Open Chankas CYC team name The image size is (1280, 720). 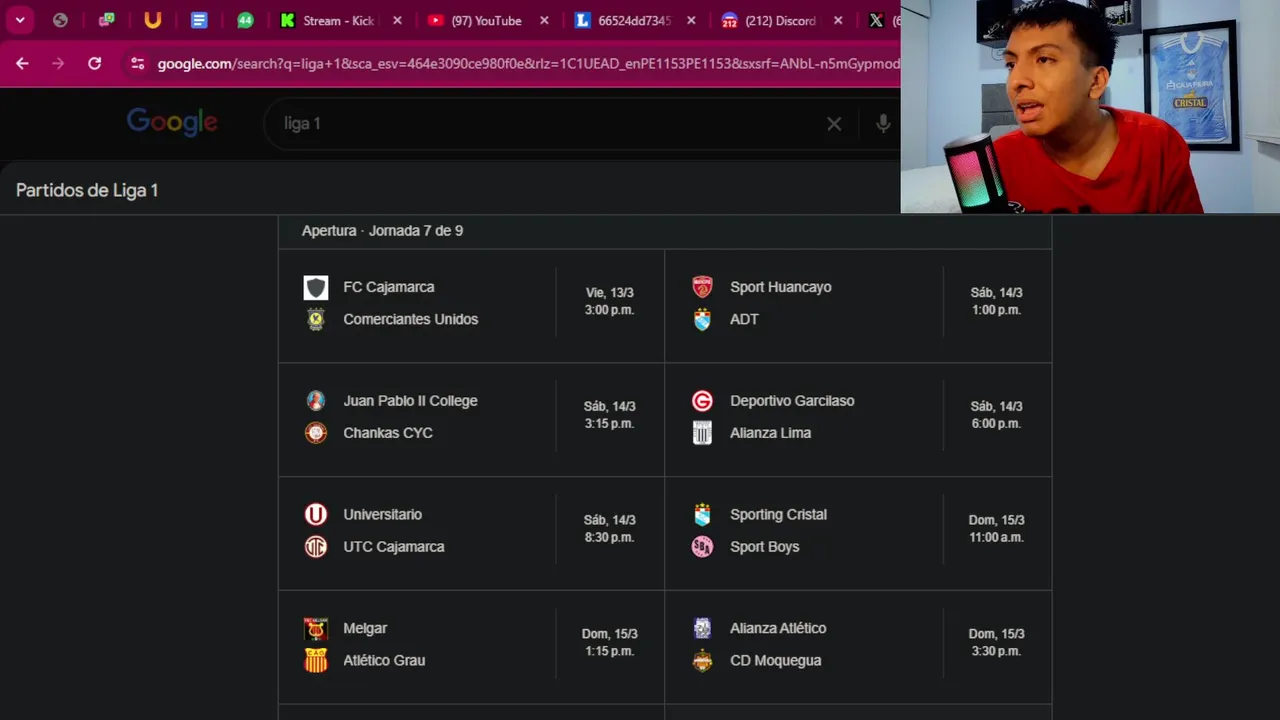point(388,433)
